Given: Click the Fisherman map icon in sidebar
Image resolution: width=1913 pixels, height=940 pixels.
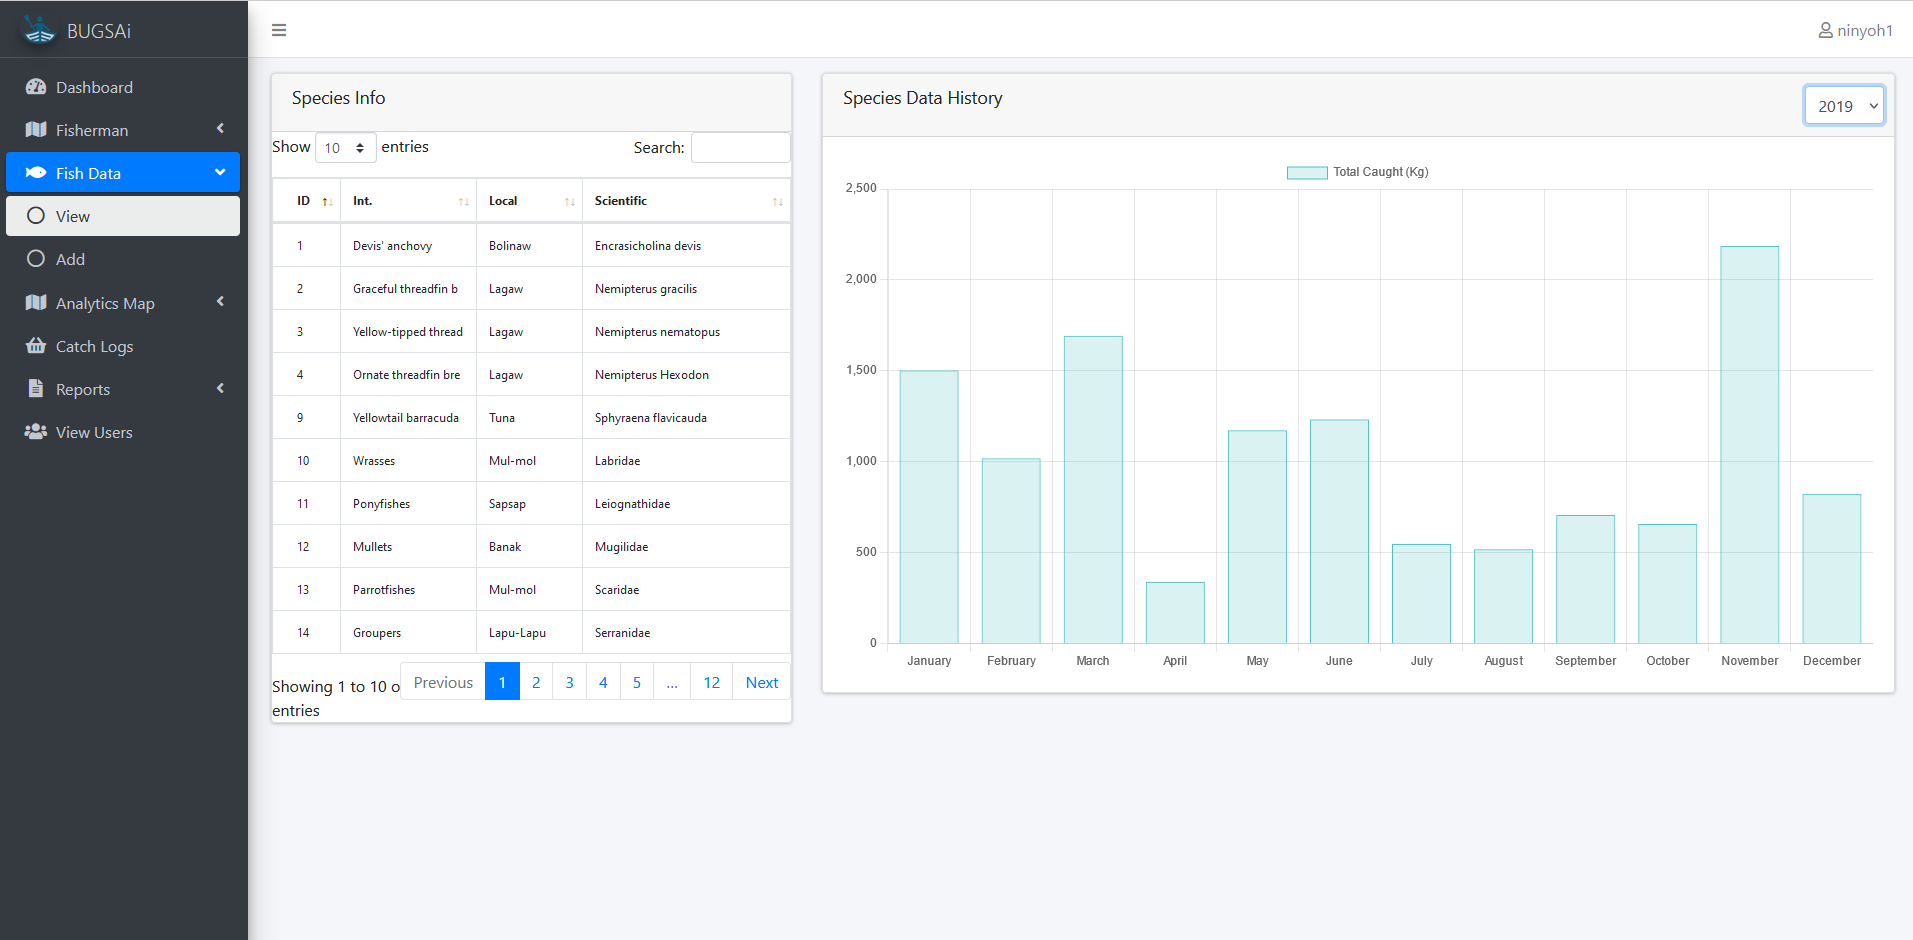Looking at the screenshot, I should click(x=37, y=130).
